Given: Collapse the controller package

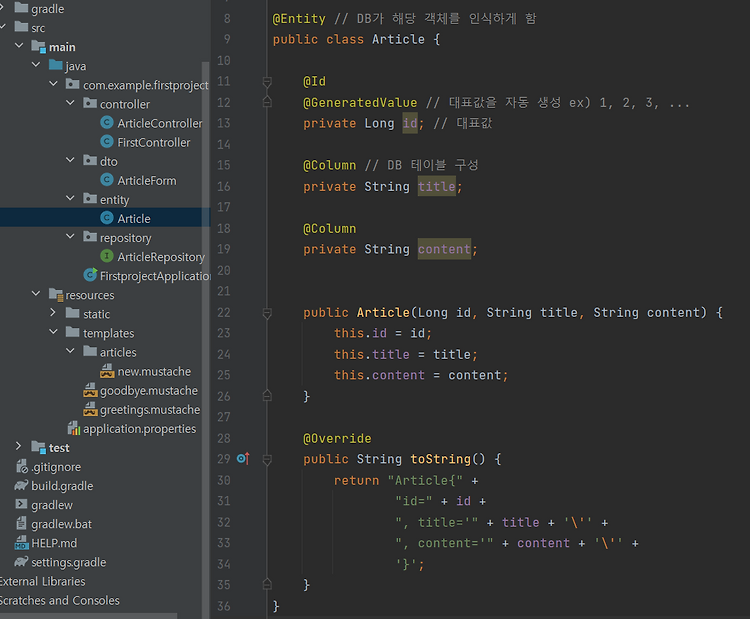Looking at the screenshot, I should [x=70, y=102].
